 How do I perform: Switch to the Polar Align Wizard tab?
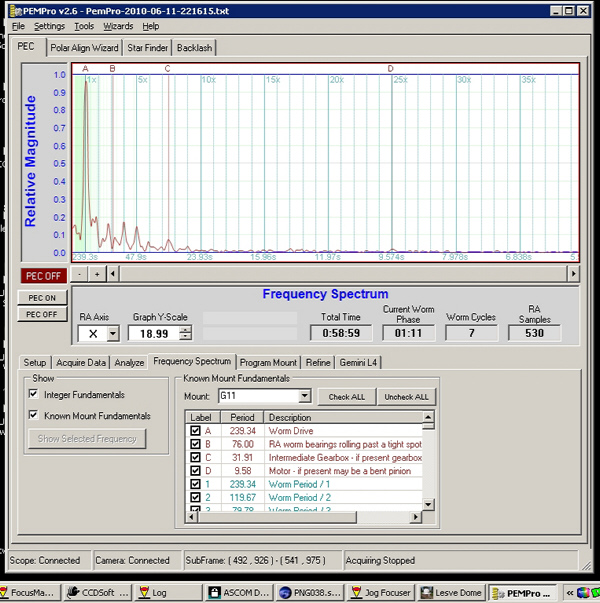coord(84,48)
